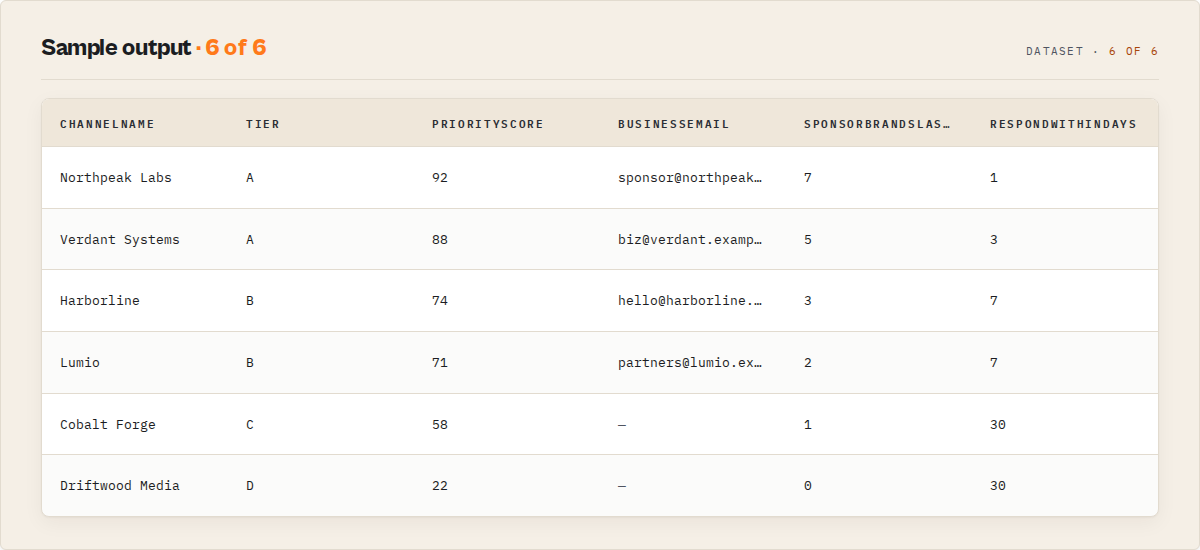The width and height of the screenshot is (1200, 550).
Task: Click sponsor brands count 0 for Driftwood Media
Action: pos(808,486)
